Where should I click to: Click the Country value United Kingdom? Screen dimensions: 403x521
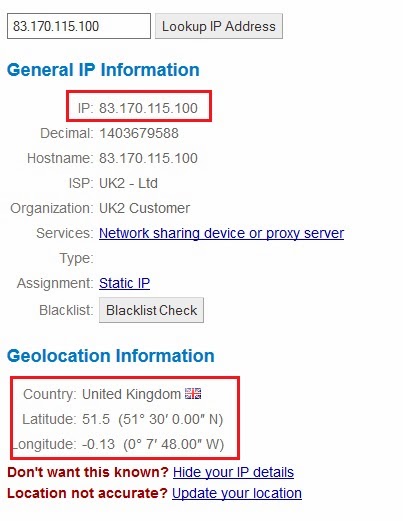pos(131,394)
